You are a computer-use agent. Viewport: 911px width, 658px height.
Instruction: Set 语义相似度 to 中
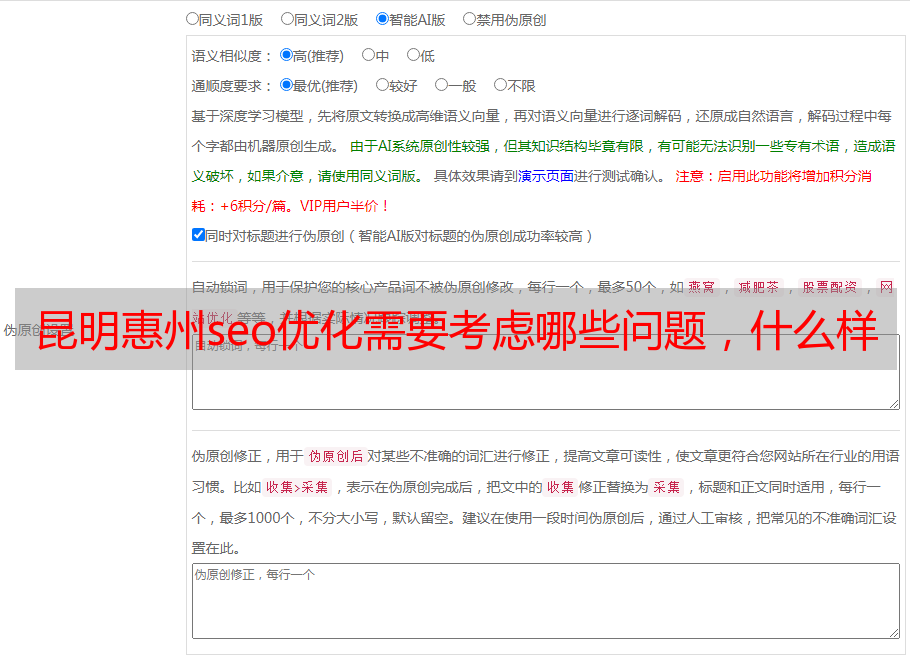point(368,55)
